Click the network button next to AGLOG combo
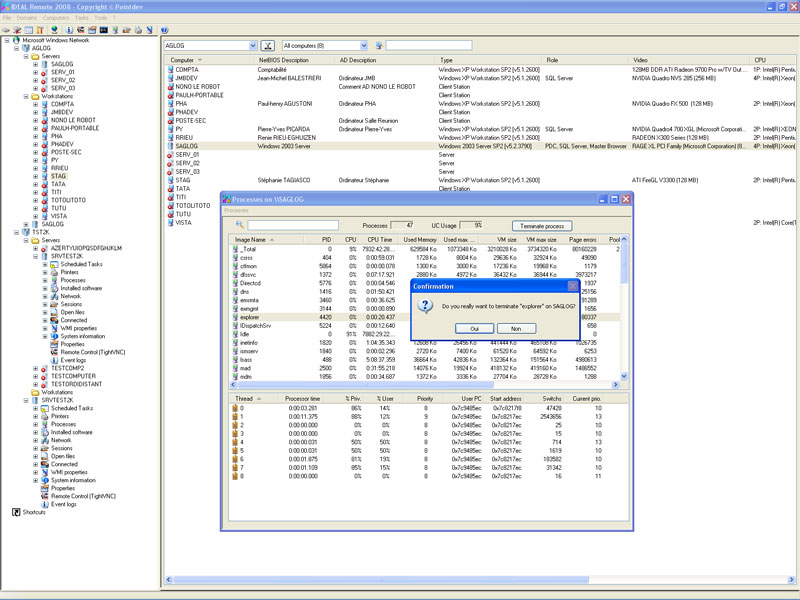800x600 pixels. 267,45
